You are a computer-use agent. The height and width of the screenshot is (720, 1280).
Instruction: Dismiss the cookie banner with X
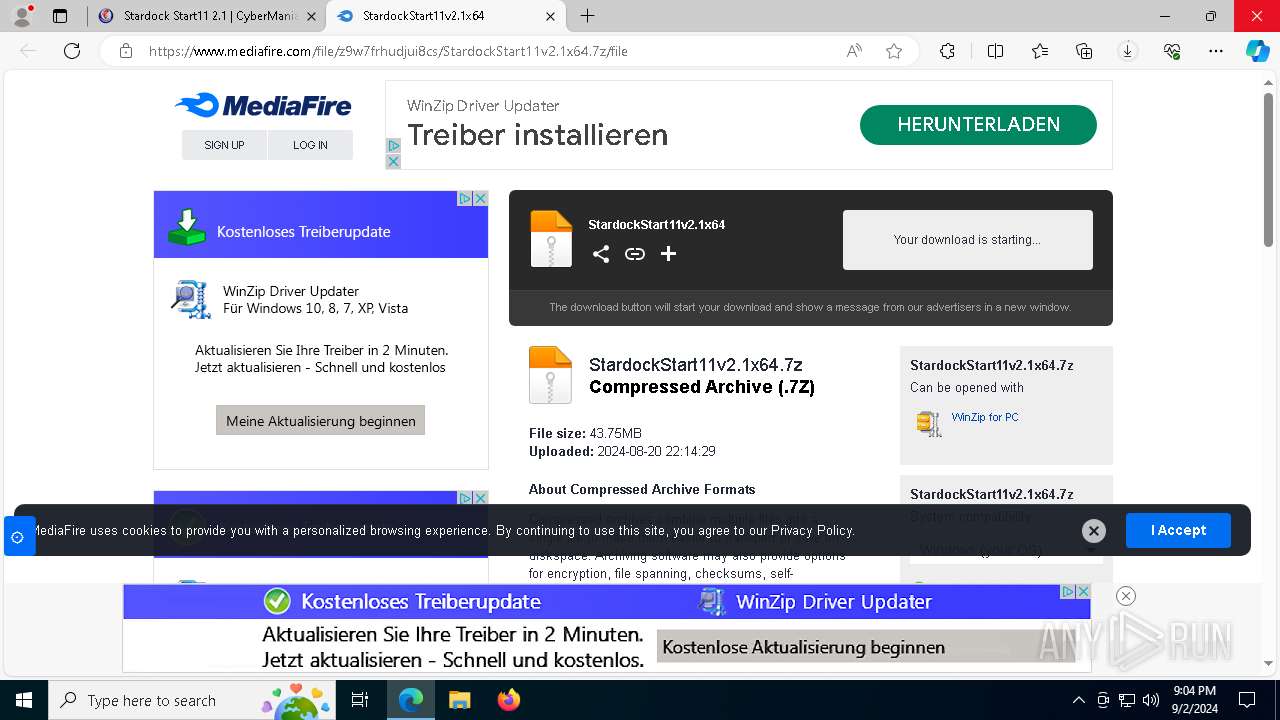[1094, 531]
